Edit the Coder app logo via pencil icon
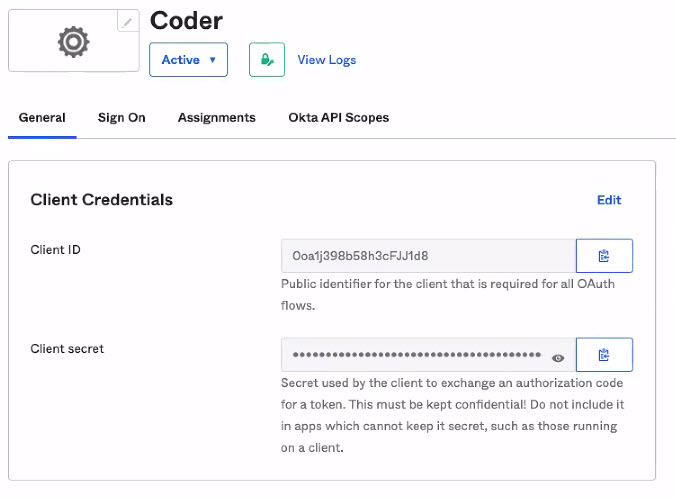 [128, 21]
